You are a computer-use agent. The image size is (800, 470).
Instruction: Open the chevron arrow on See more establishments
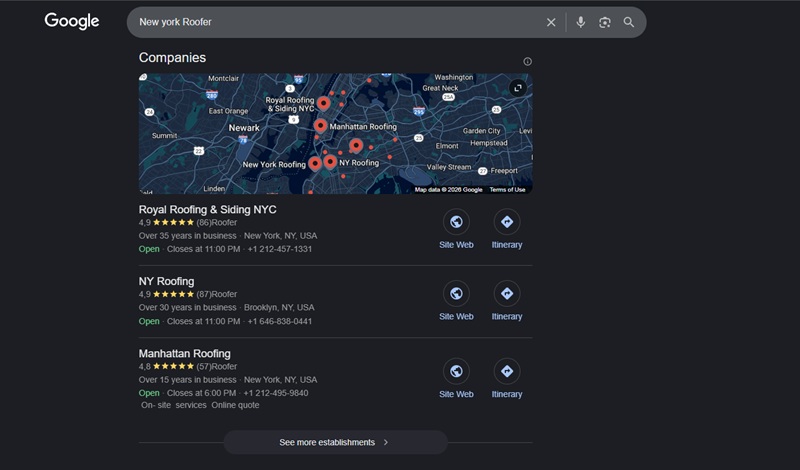[x=386, y=442]
